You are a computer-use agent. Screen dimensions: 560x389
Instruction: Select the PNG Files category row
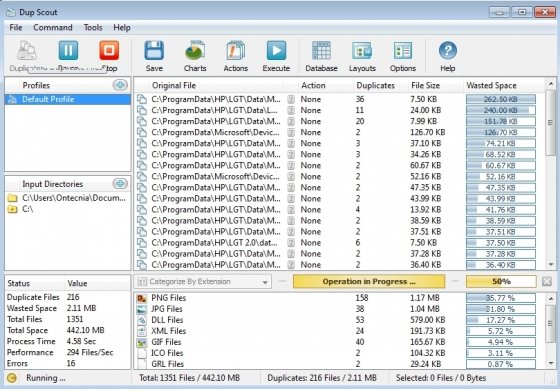click(x=340, y=298)
